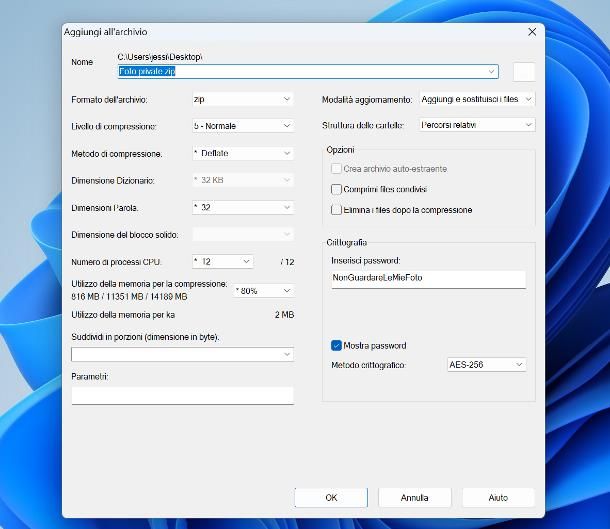Click the Annulla button

tap(414, 497)
